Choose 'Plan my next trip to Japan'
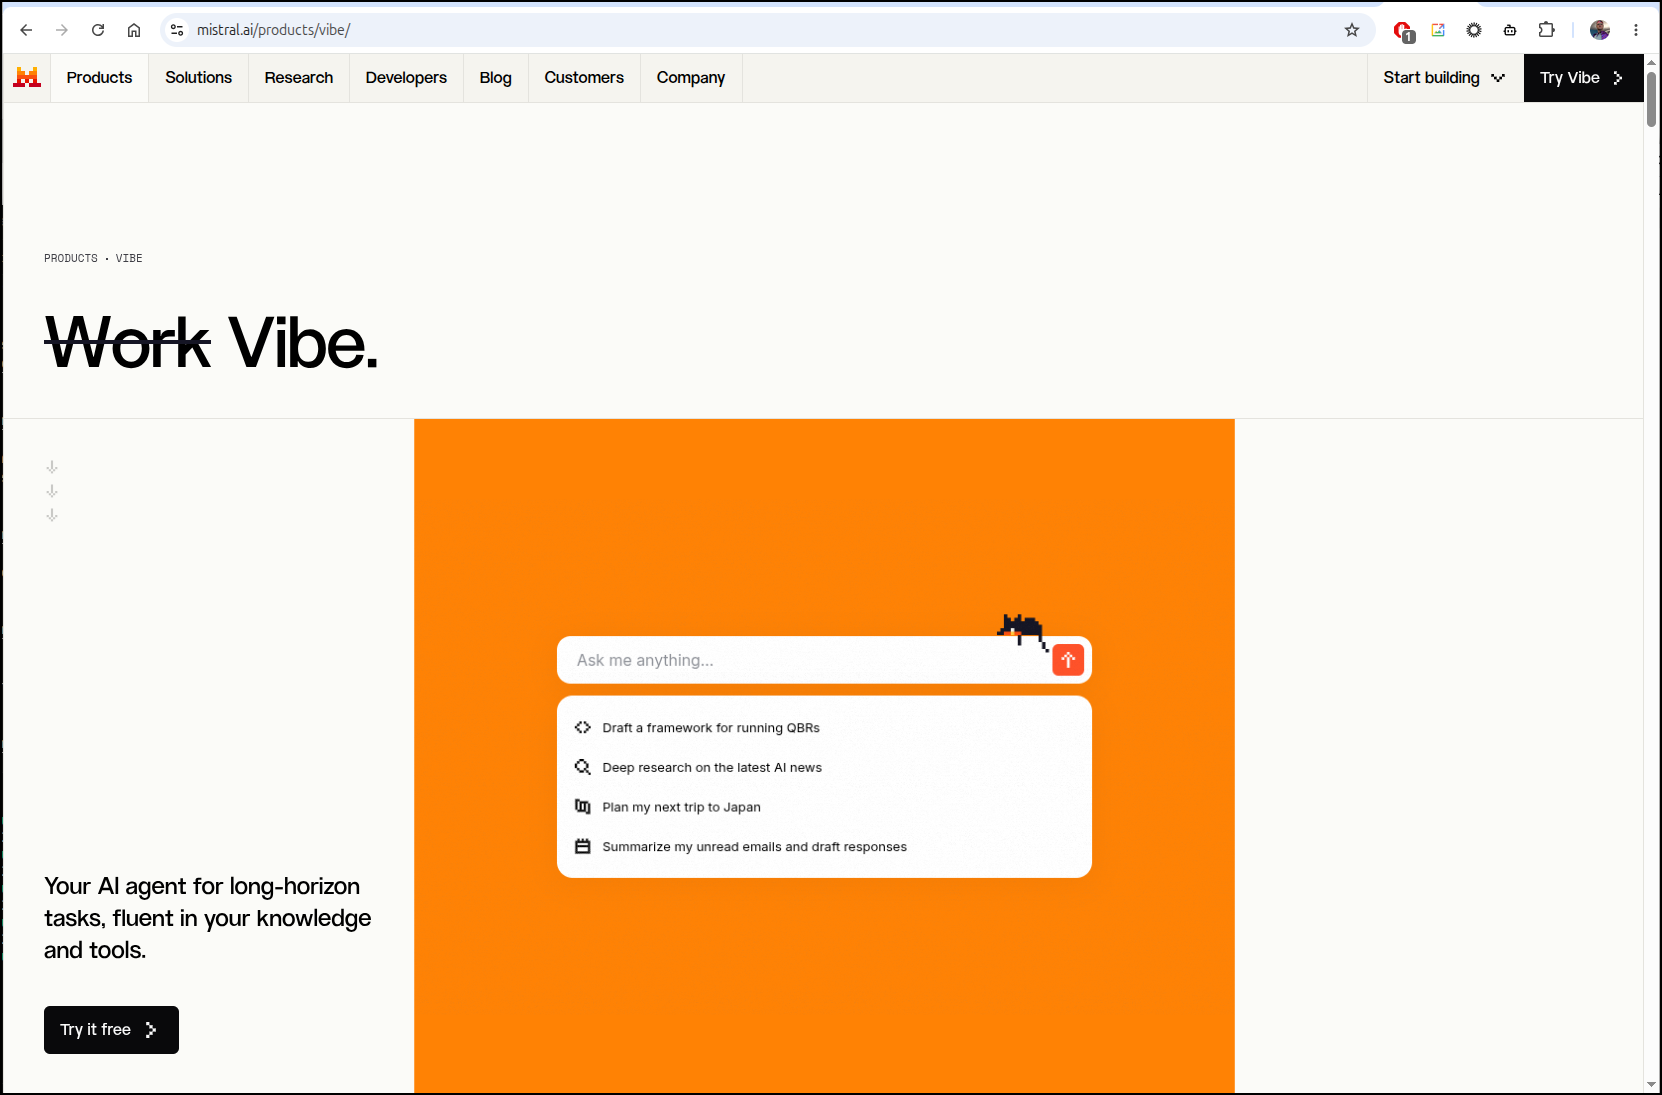Image resolution: width=1662 pixels, height=1095 pixels. point(681,807)
